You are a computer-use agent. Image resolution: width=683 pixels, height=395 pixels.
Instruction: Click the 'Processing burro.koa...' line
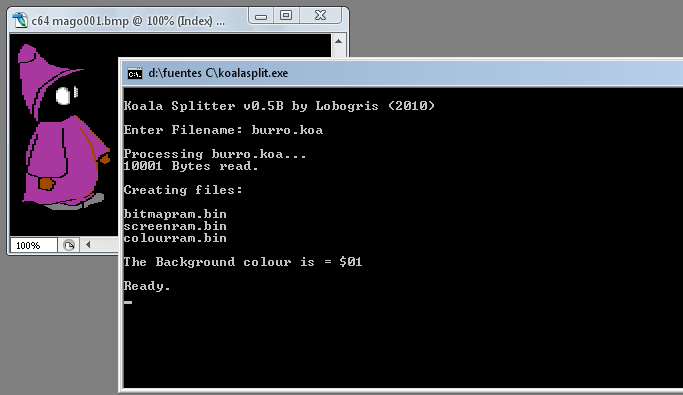(x=215, y=154)
